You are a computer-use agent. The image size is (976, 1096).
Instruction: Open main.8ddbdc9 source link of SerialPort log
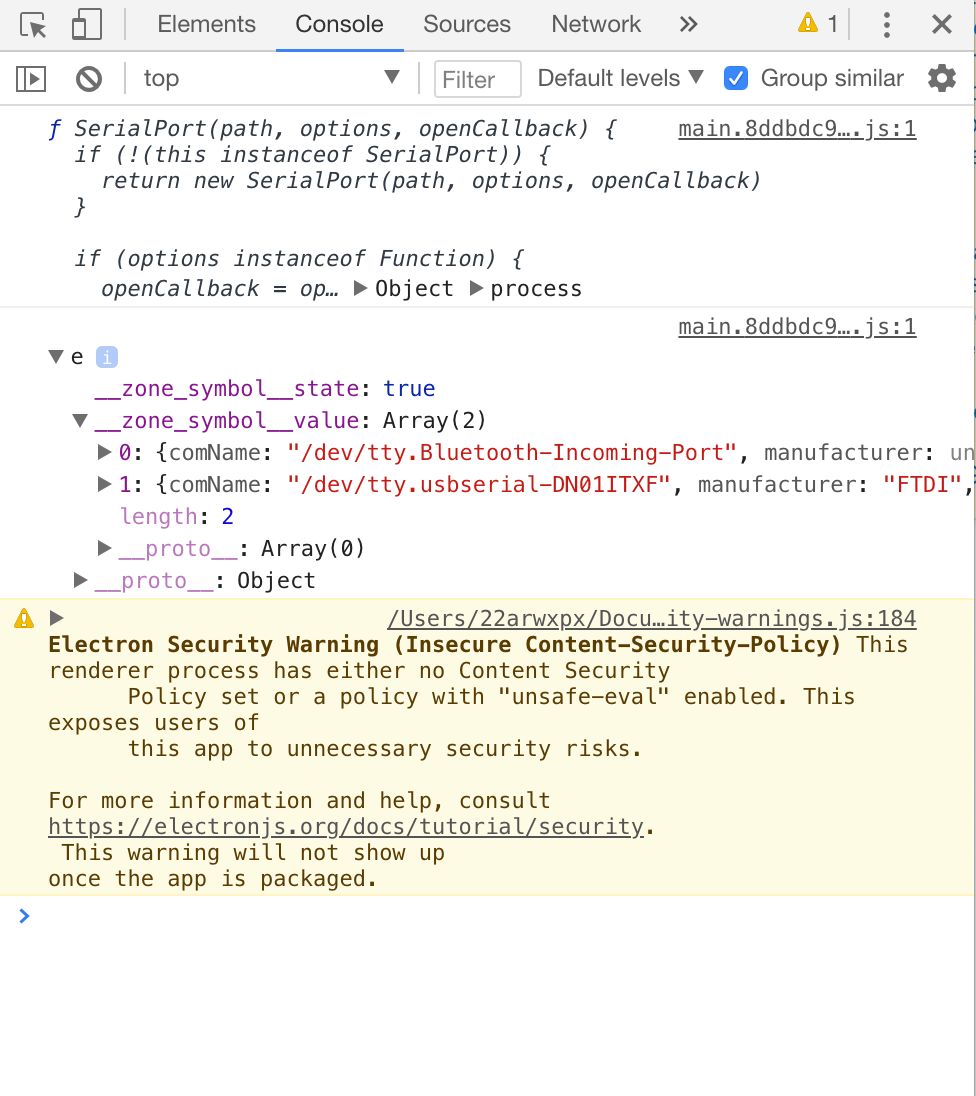[797, 129]
